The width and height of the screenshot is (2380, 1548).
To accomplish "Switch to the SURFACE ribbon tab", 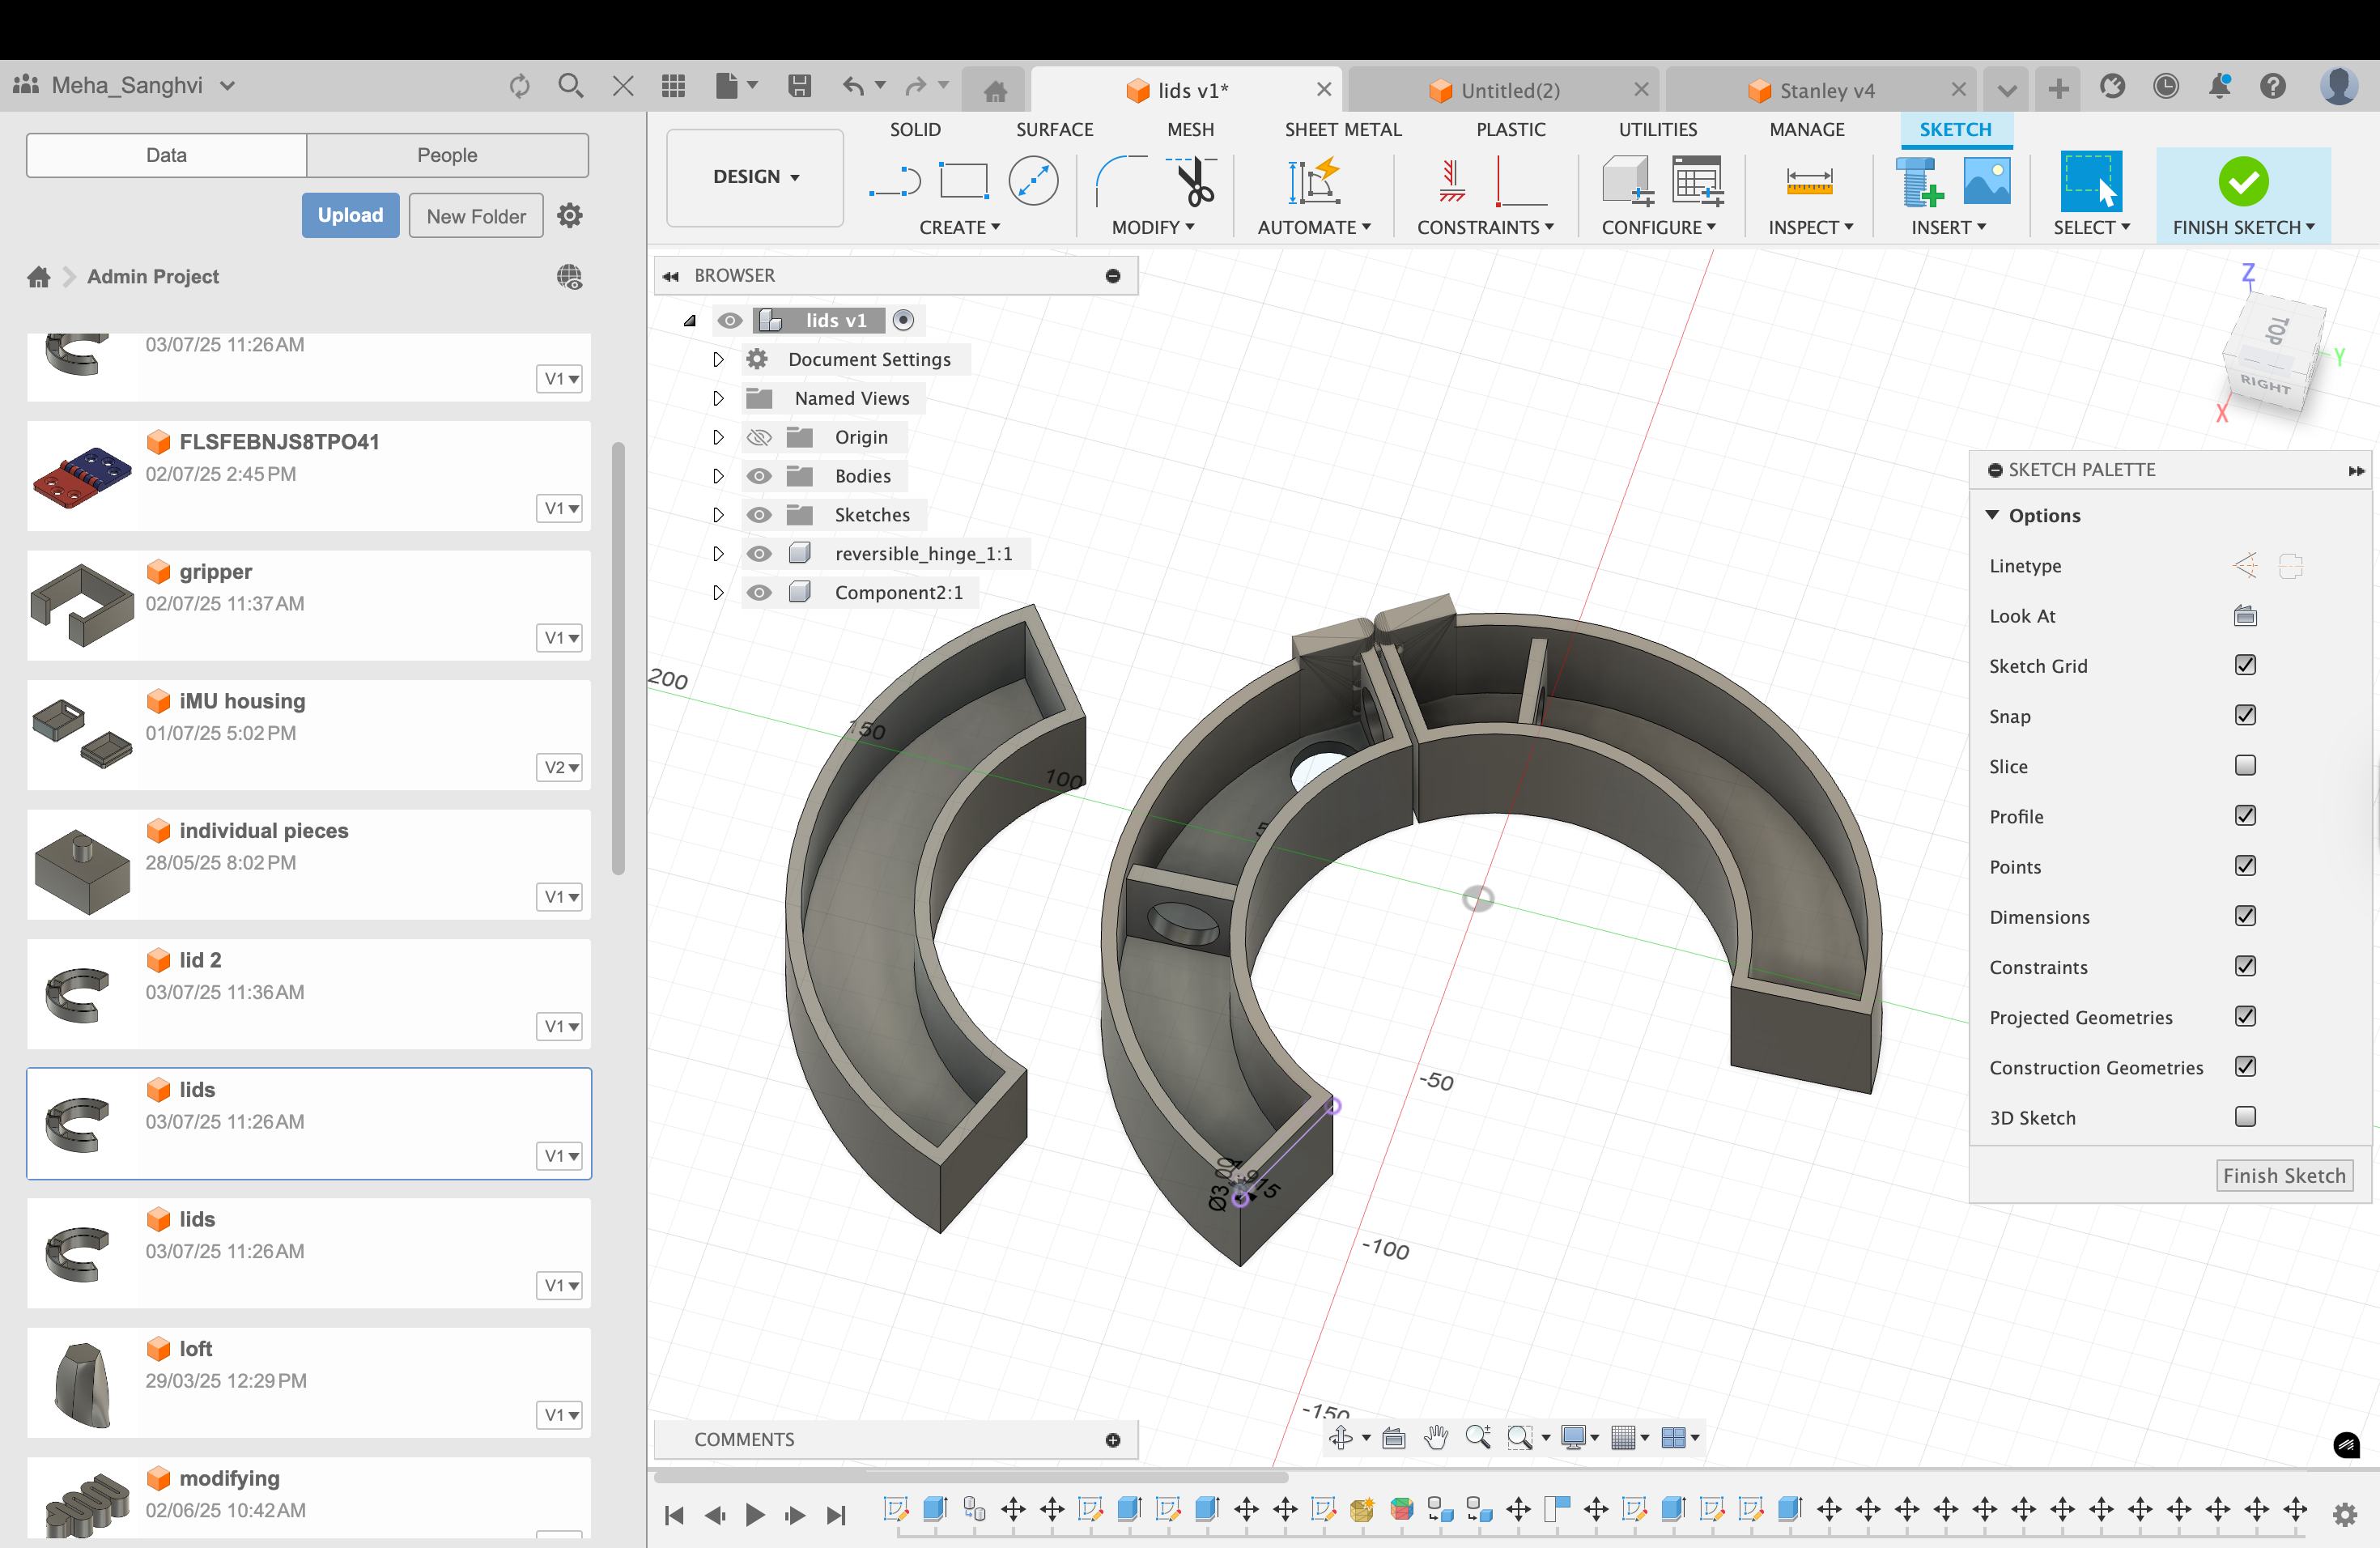I will 1054,129.
